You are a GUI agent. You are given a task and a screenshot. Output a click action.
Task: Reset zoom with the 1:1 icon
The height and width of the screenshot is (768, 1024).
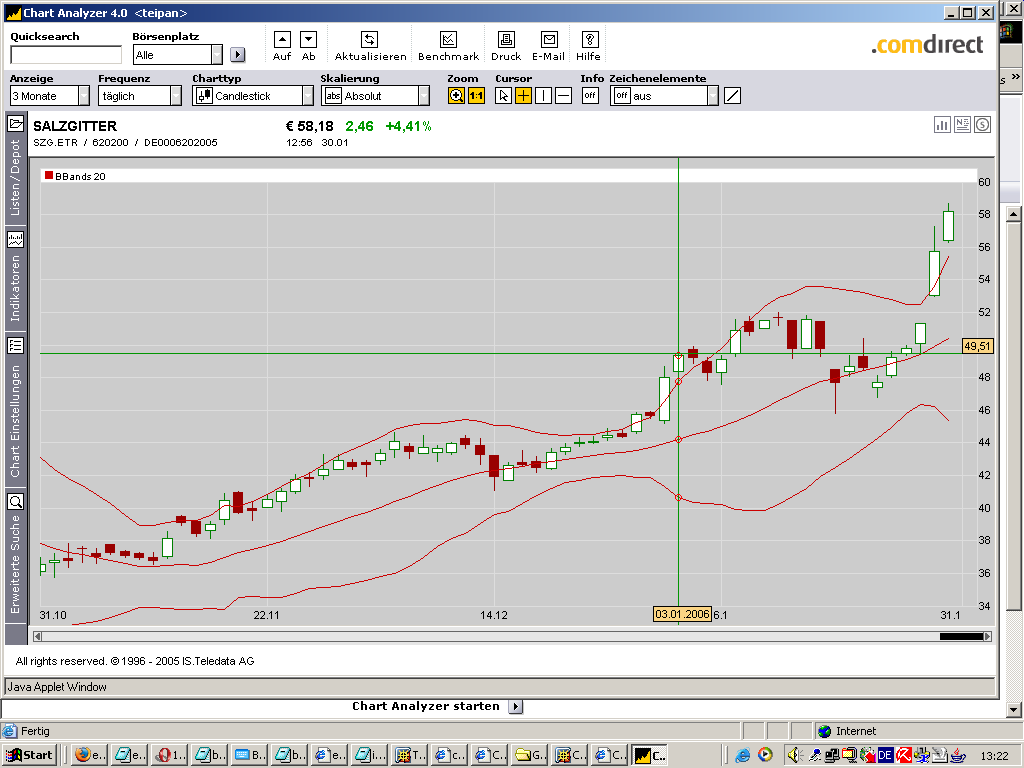476,96
